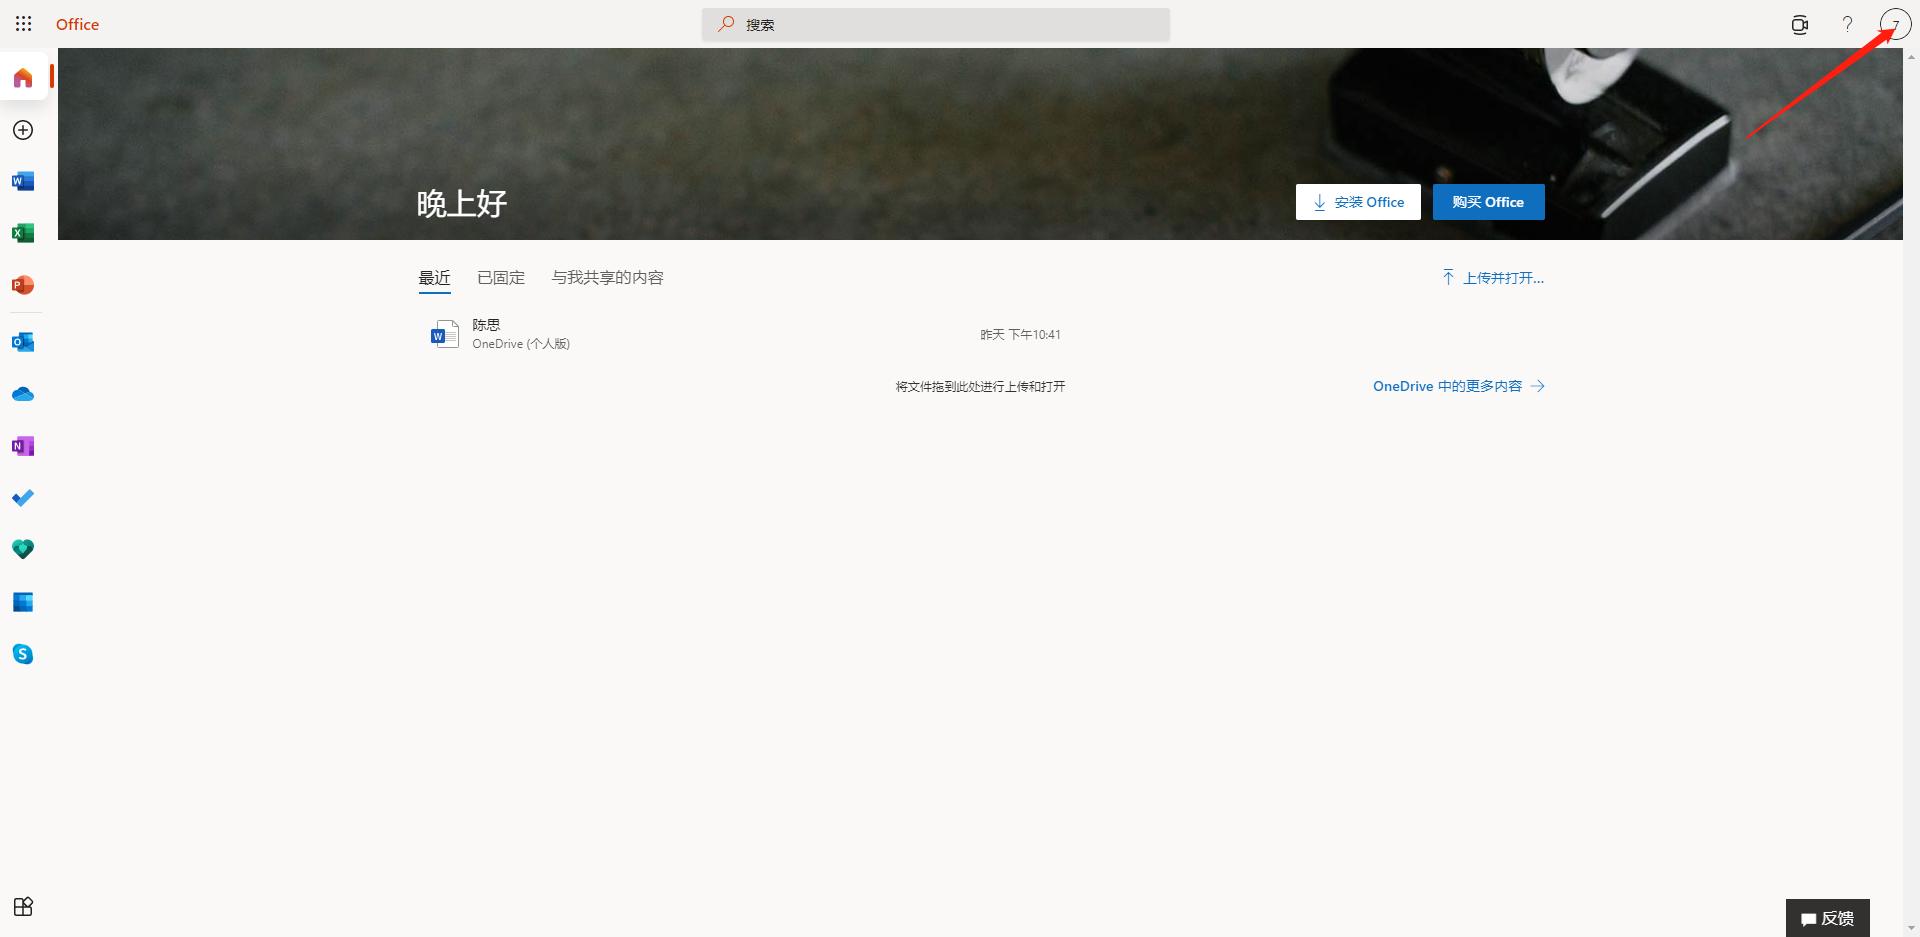This screenshot has width=1920, height=937.
Task: Switch to the 最近 tab
Action: [x=434, y=278]
